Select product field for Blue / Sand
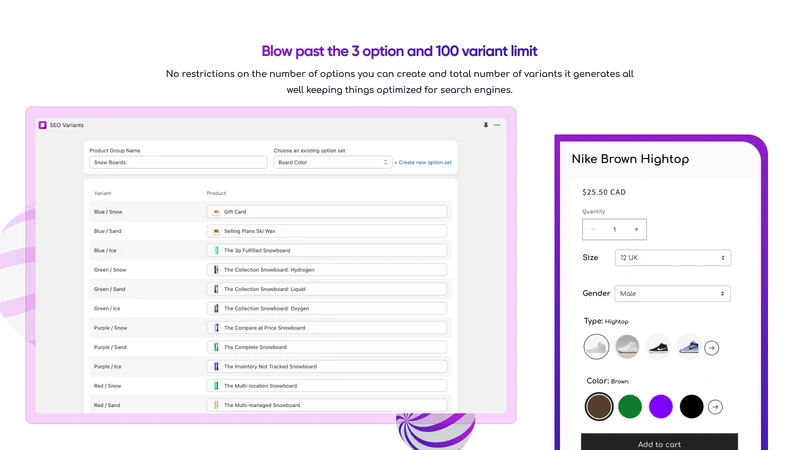 point(327,231)
